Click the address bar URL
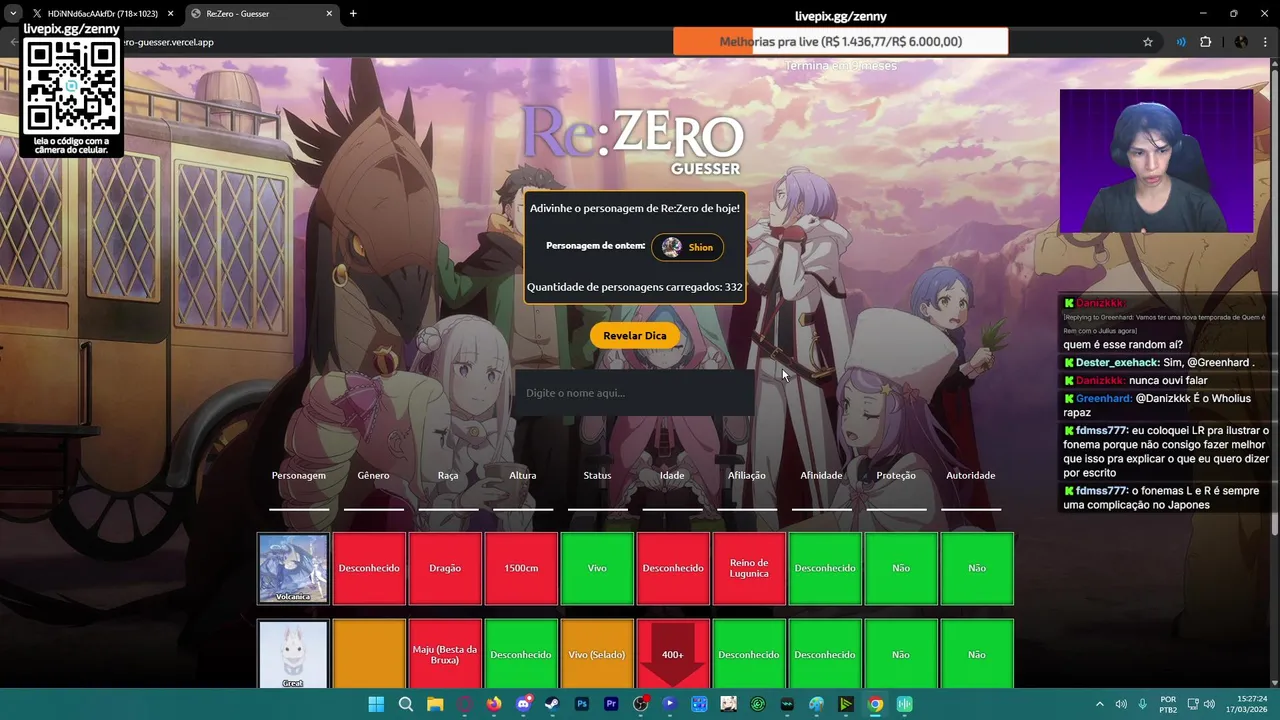 click(168, 42)
